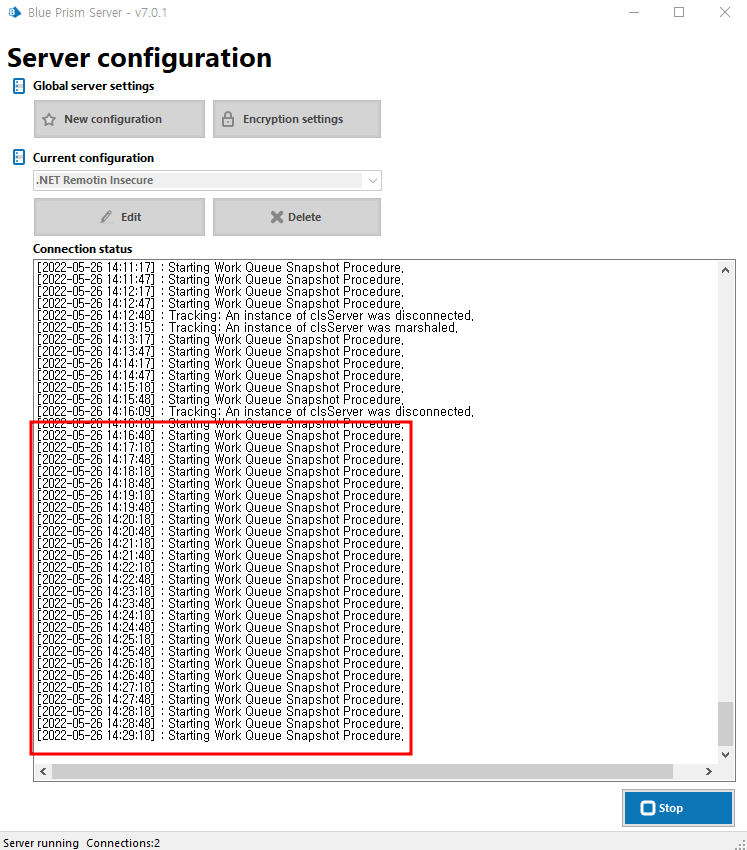
Task: Edit the current configuration
Action: click(x=119, y=217)
